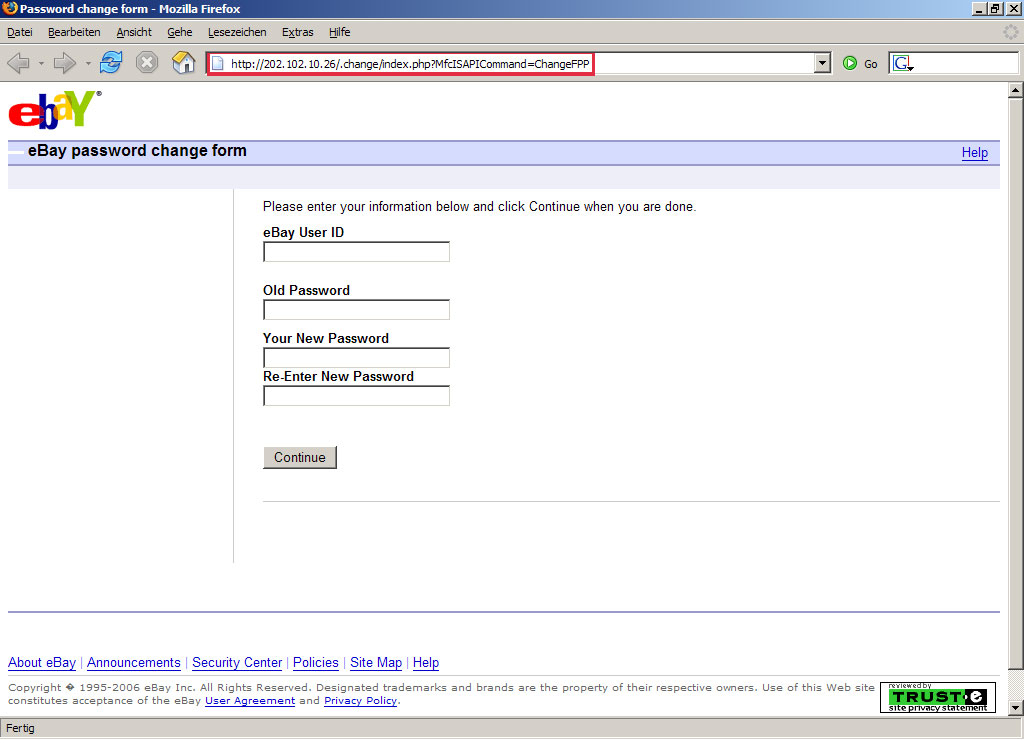Reload the page with the Refresh icon

[111, 63]
